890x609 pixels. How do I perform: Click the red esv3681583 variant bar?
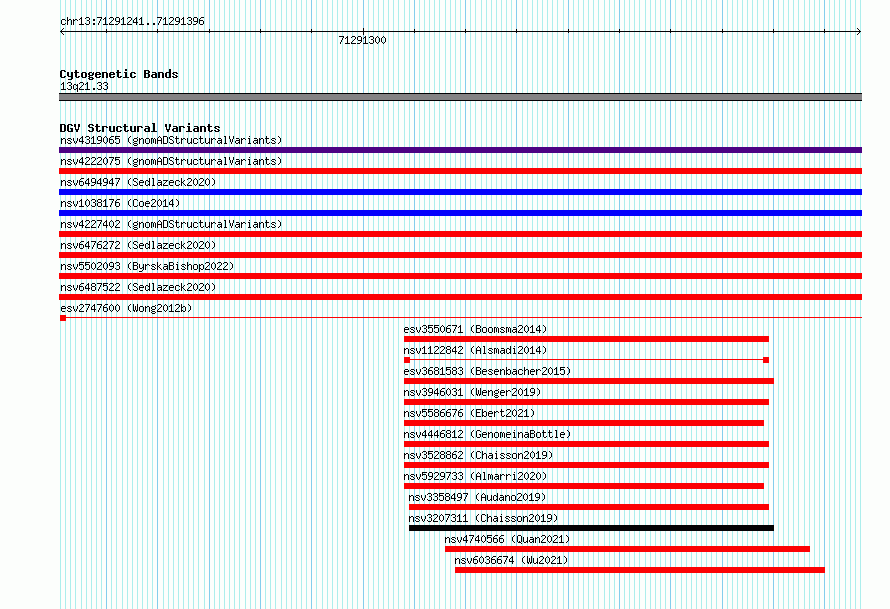point(589,381)
